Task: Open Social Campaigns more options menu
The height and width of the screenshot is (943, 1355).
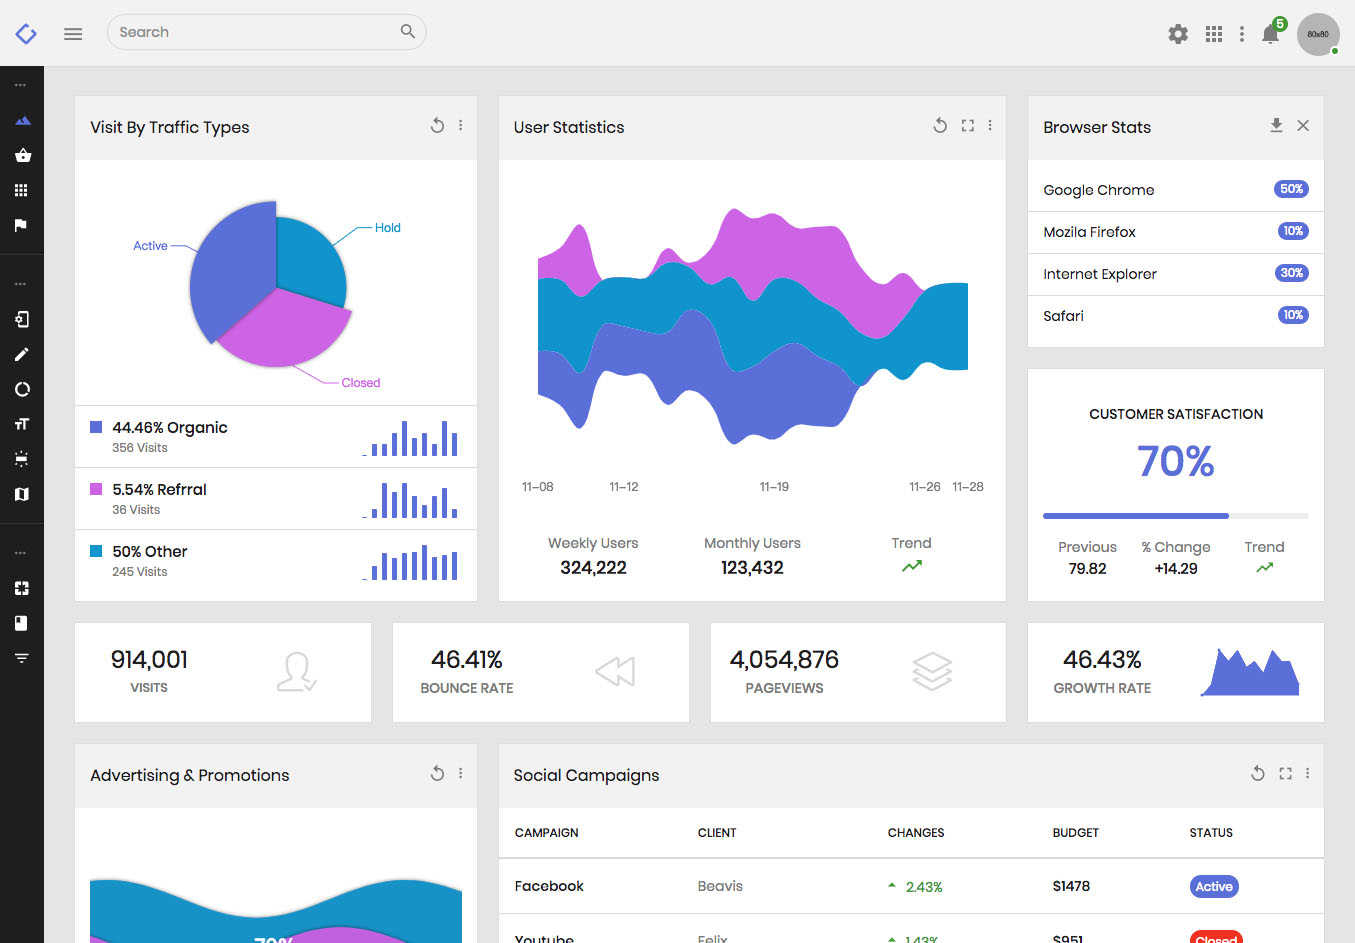Action: [1307, 773]
